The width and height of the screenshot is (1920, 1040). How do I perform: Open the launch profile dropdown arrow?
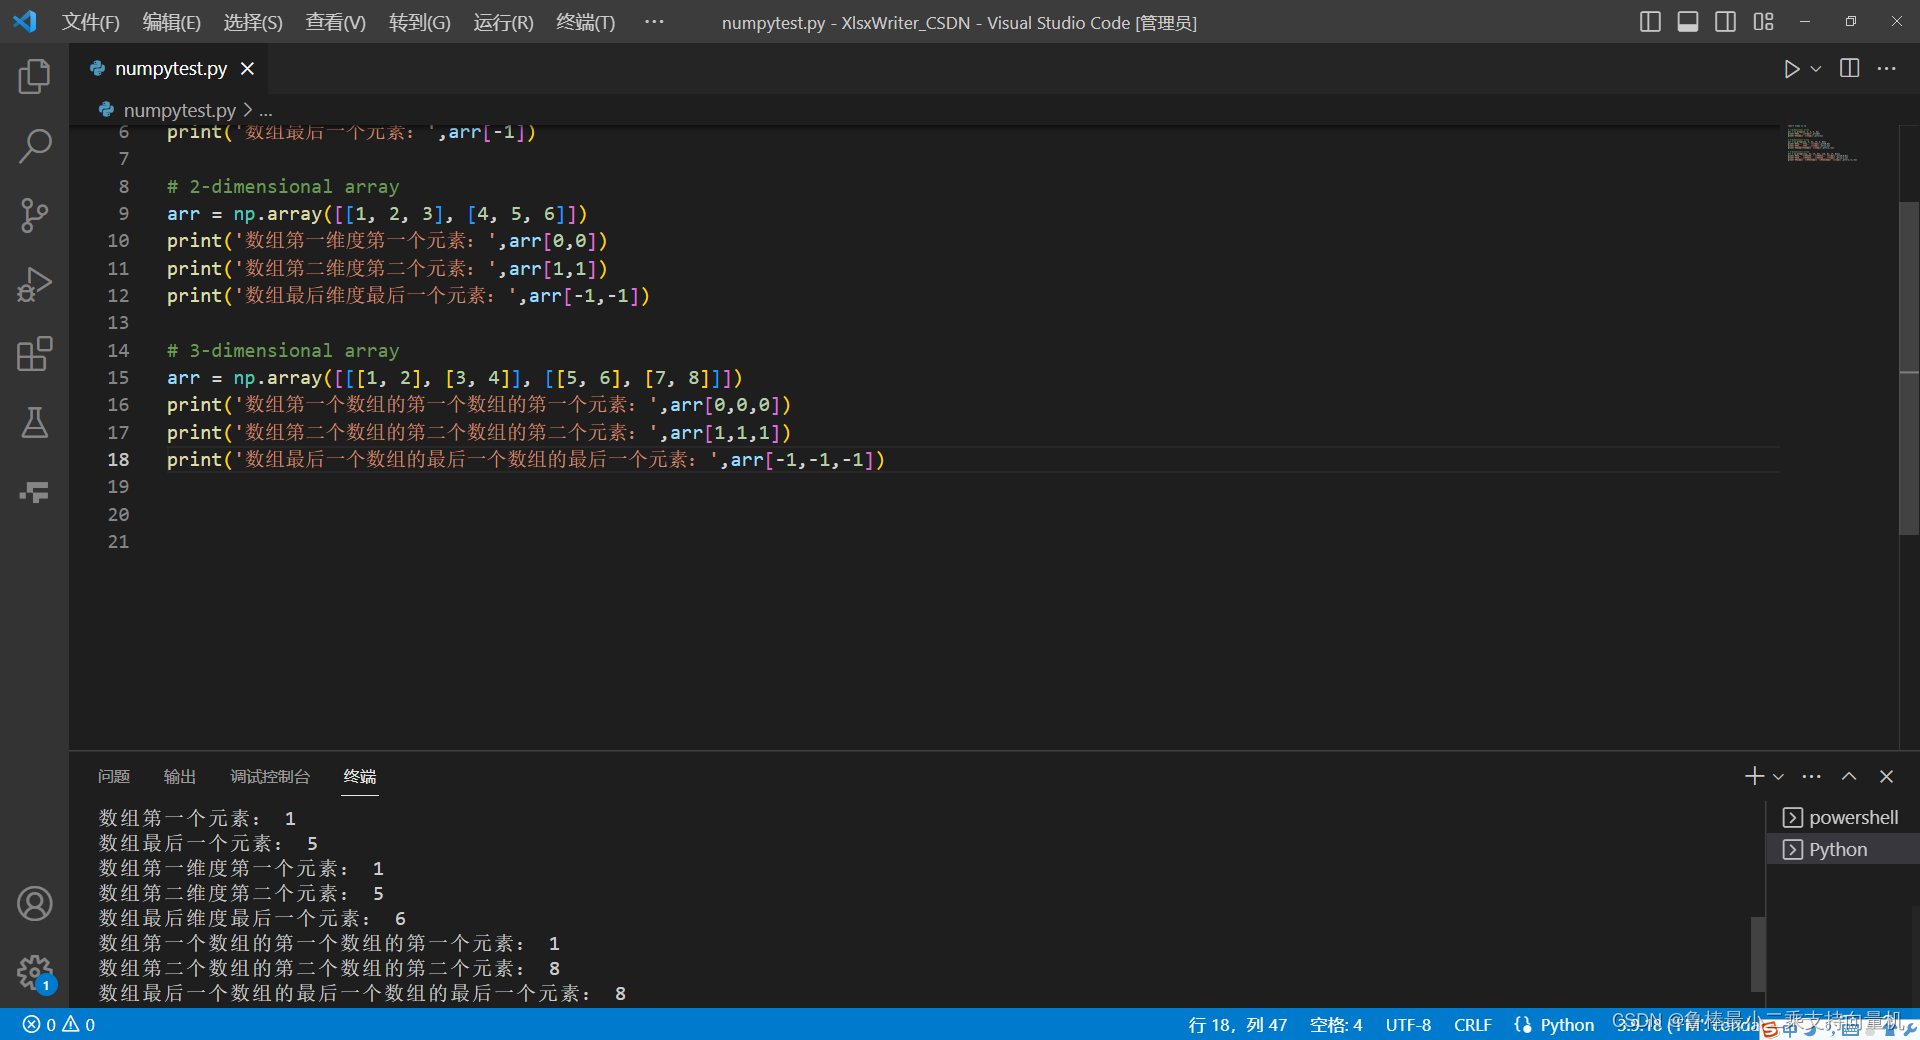coord(1778,777)
